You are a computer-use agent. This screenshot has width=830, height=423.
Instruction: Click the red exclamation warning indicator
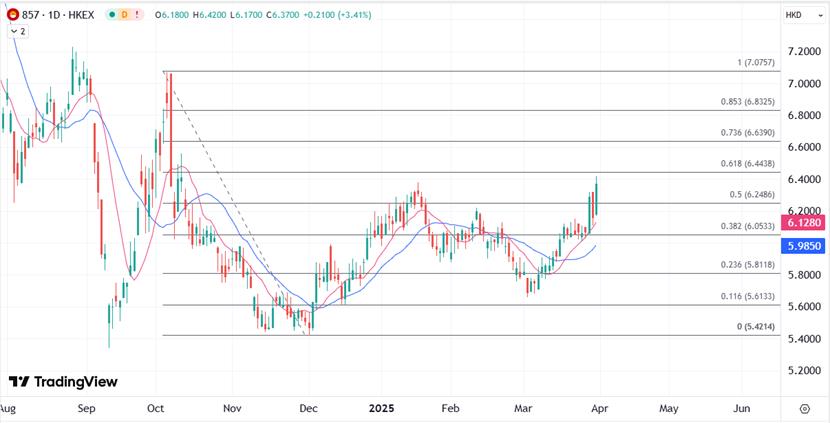coord(138,16)
